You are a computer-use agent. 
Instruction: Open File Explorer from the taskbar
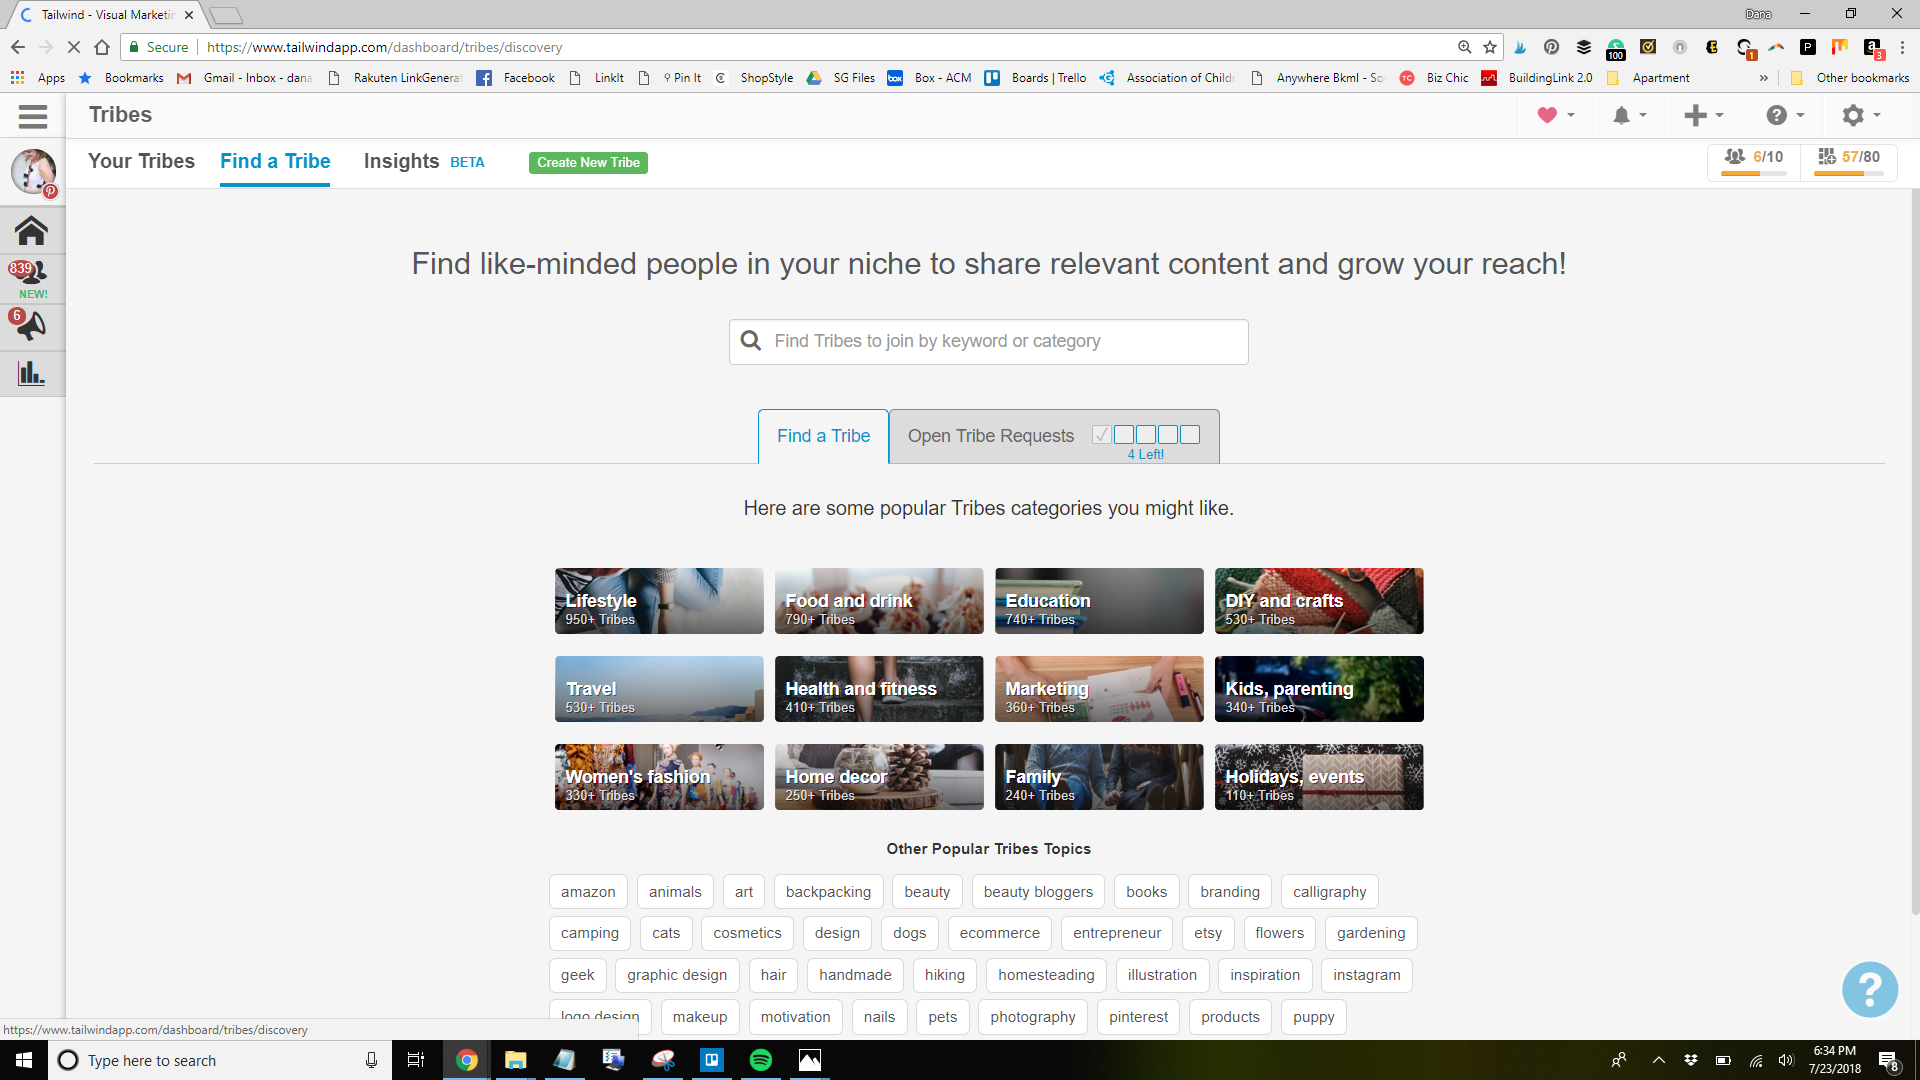(x=515, y=1060)
